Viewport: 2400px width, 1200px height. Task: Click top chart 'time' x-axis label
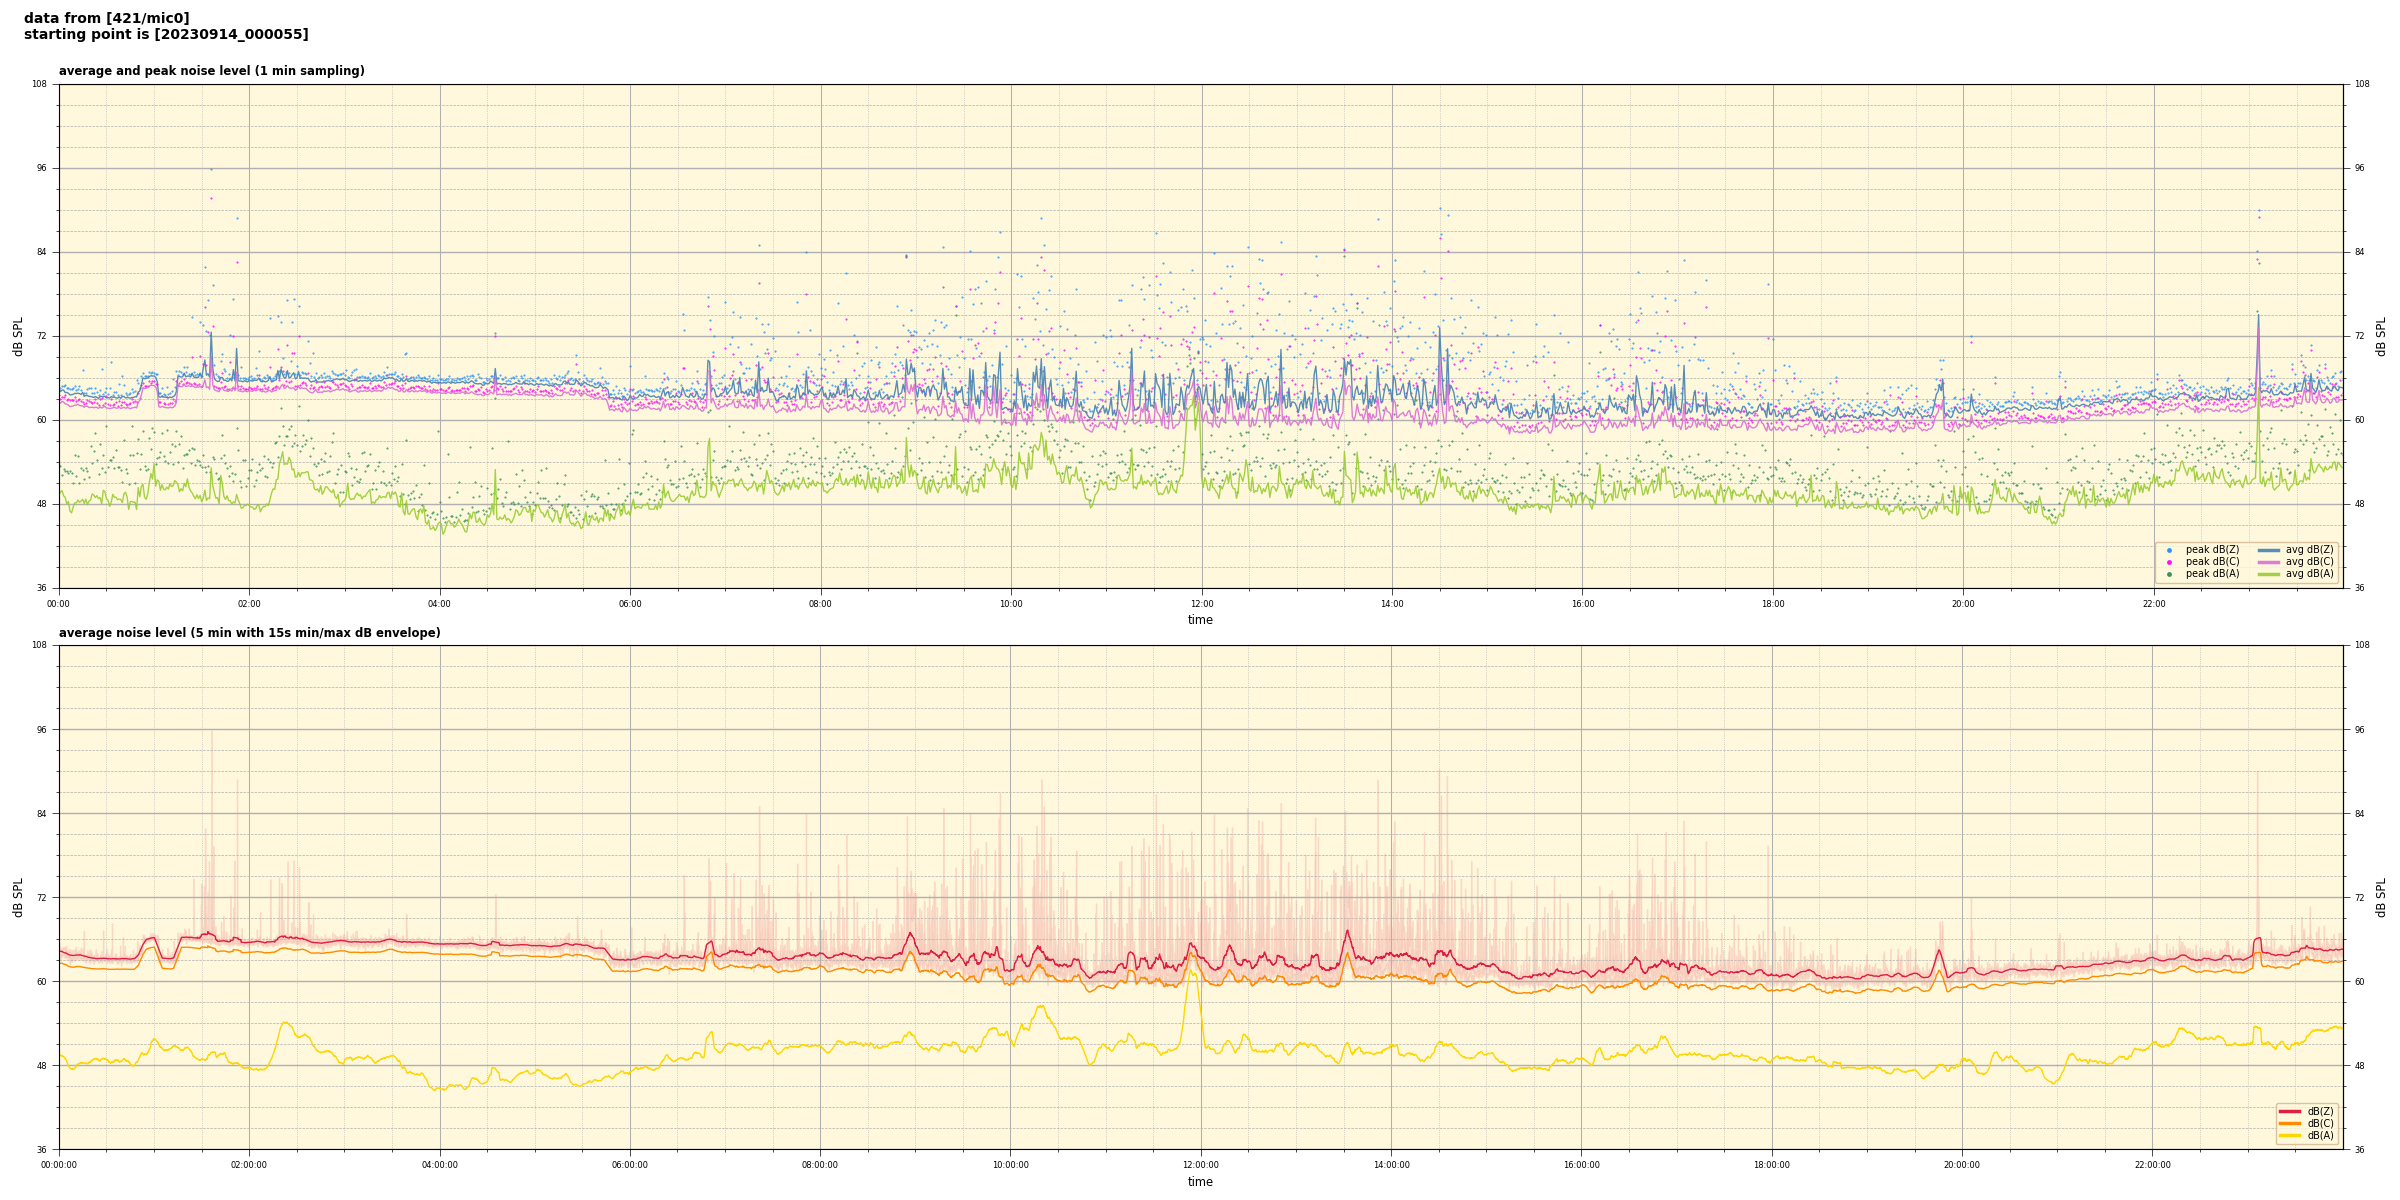(1200, 620)
